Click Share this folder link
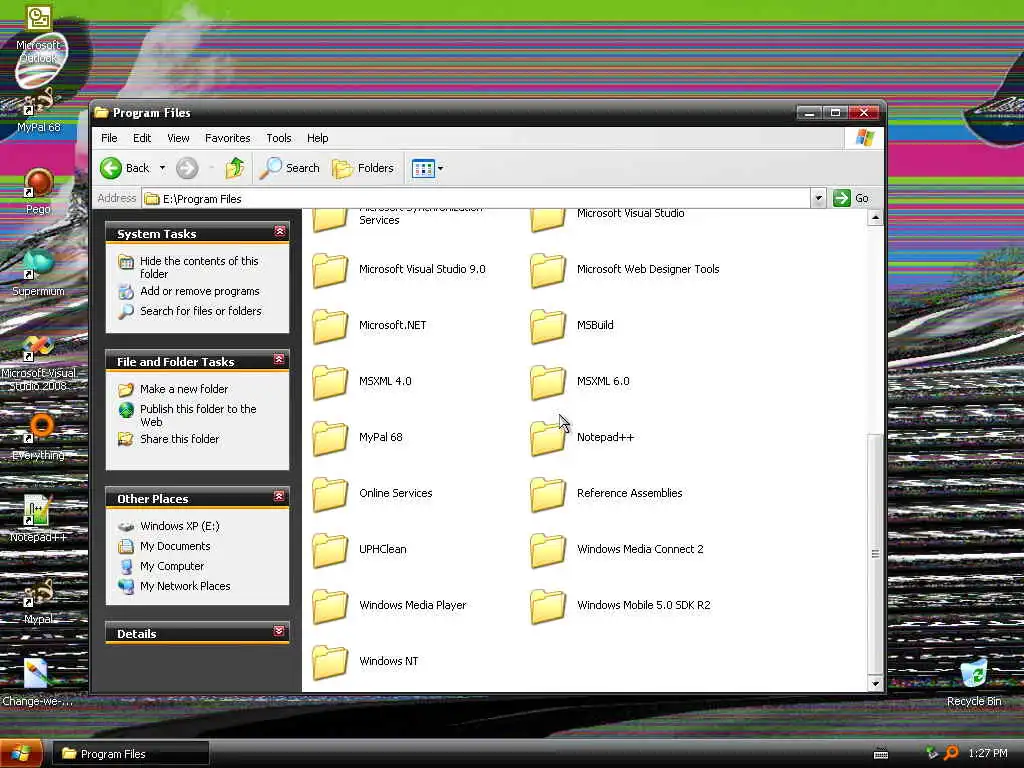1024x768 pixels. (179, 439)
